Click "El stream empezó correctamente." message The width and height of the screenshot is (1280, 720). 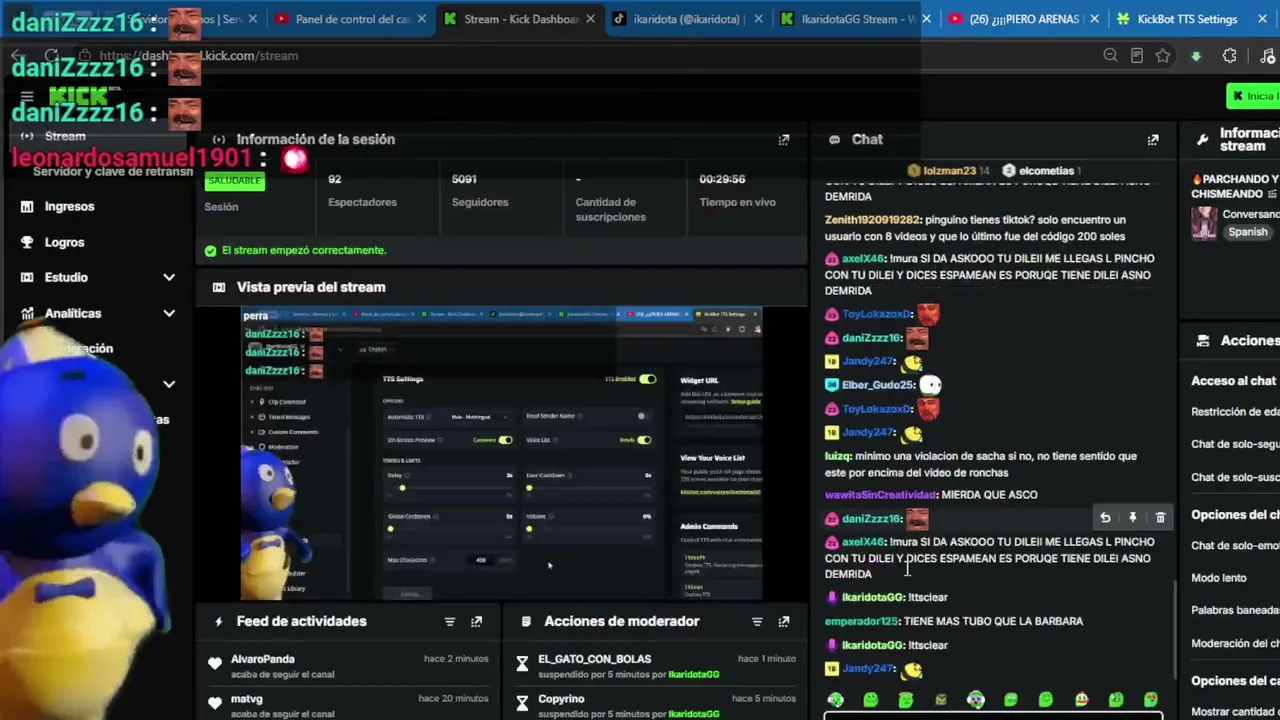(x=304, y=250)
